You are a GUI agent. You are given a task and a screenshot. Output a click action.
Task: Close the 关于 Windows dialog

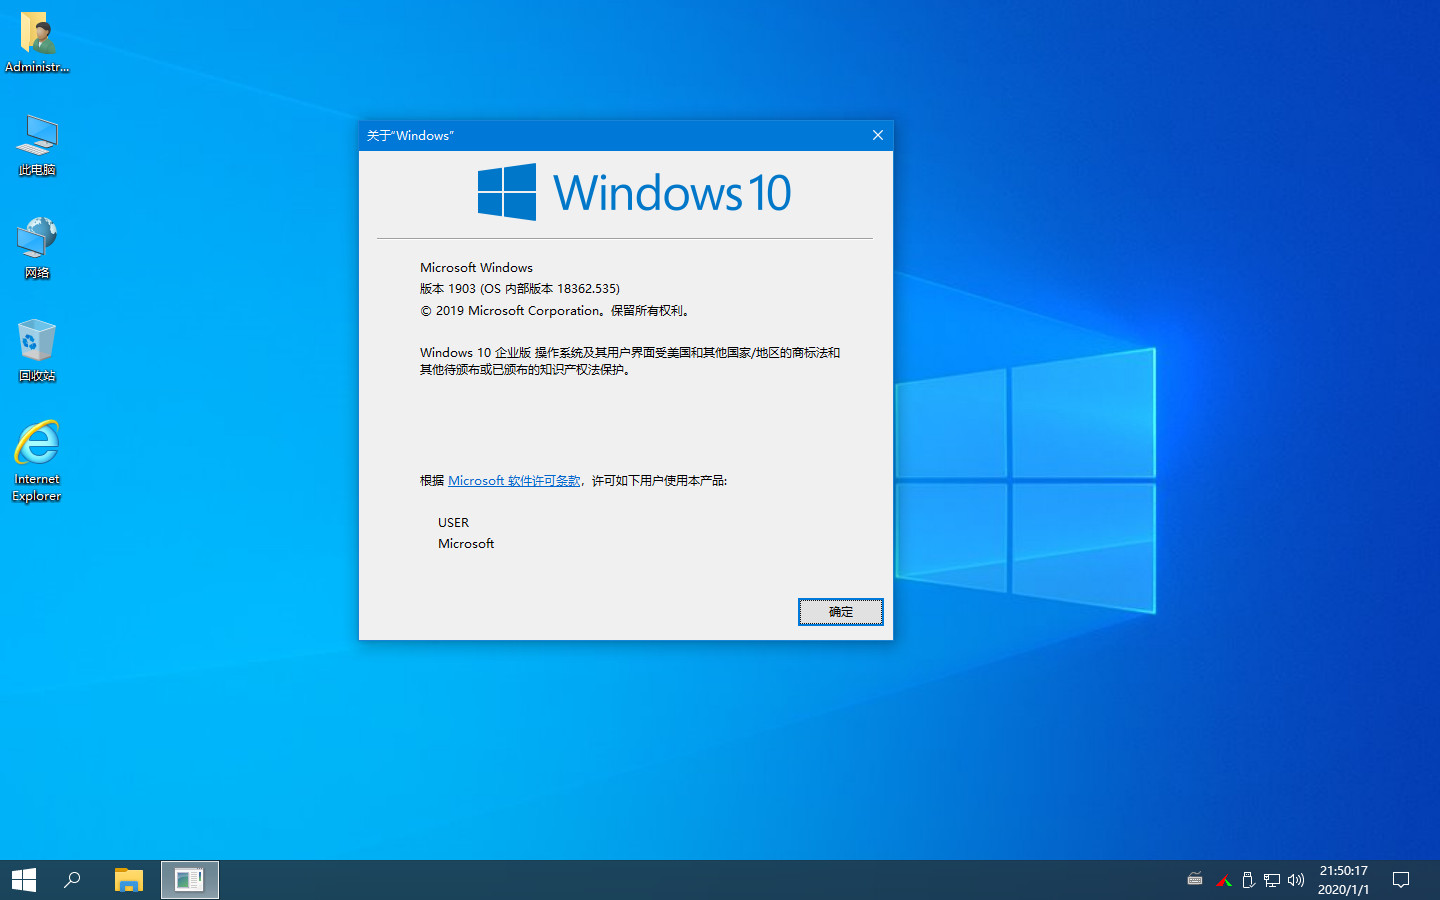coord(877,135)
